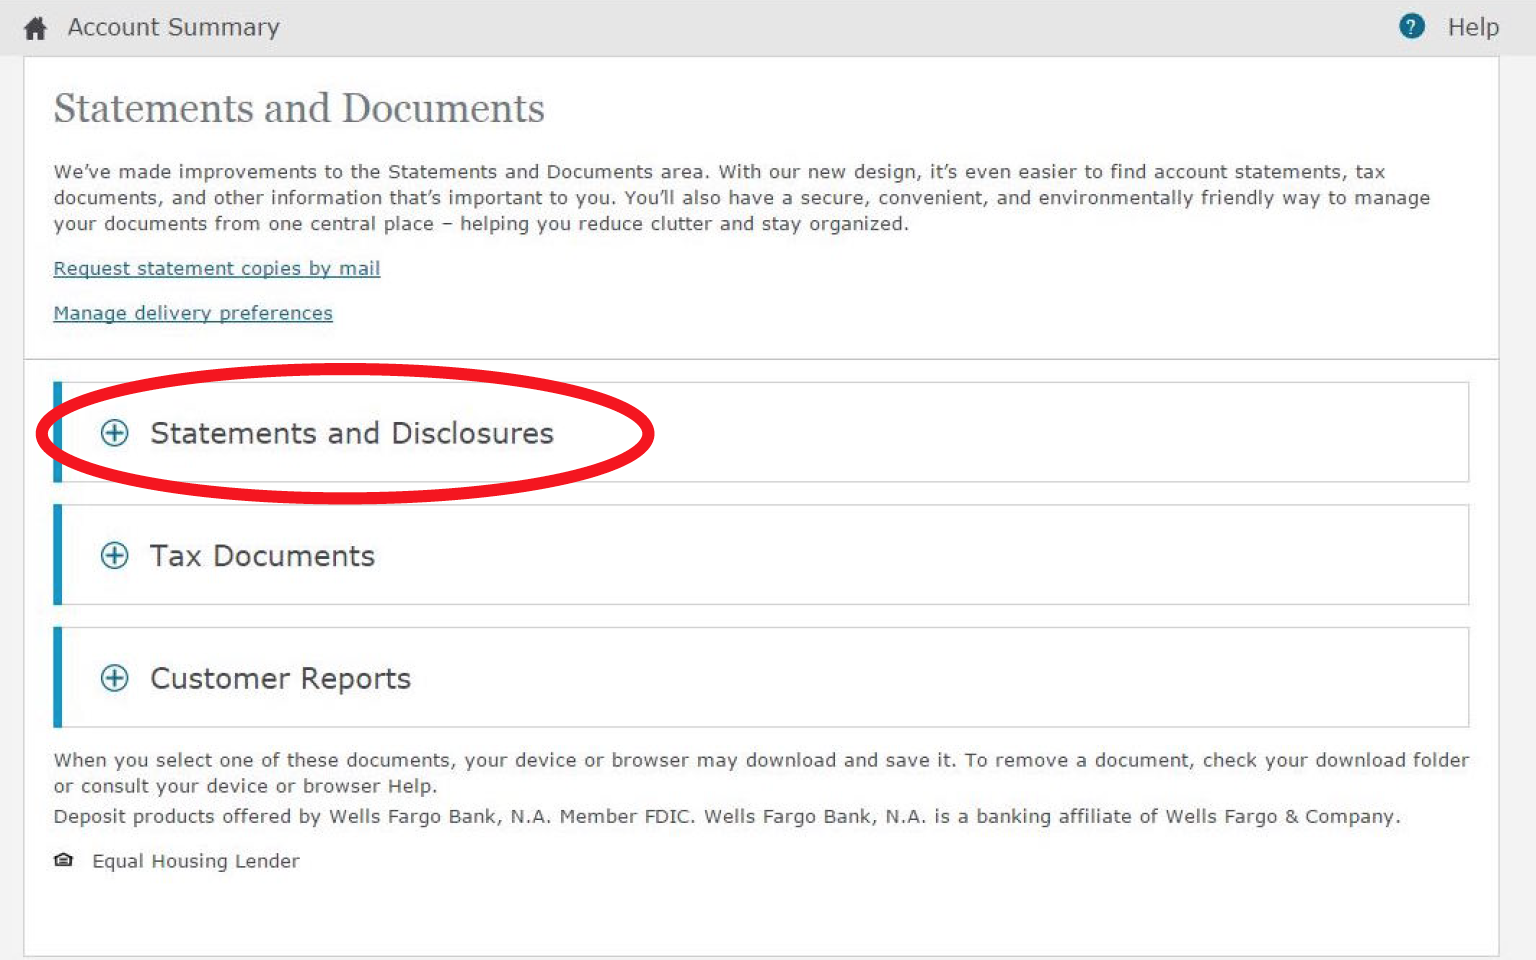This screenshot has height=960, width=1536.
Task: Open Help via the question mark icon
Action: pos(1411,26)
